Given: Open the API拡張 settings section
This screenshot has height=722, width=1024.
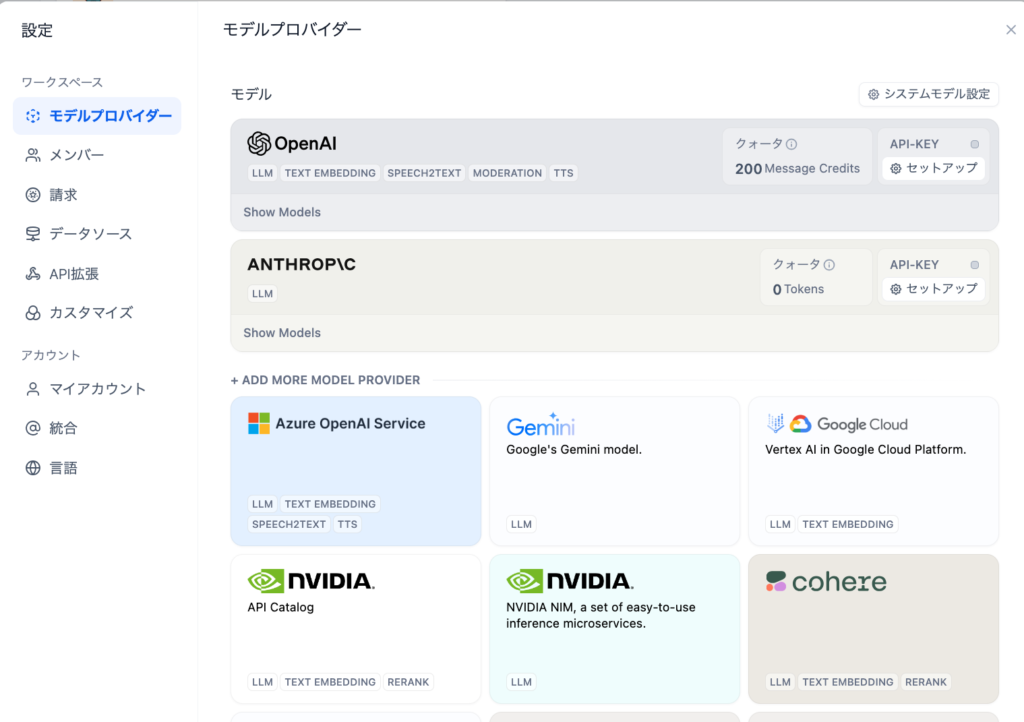Looking at the screenshot, I should tap(97, 274).
